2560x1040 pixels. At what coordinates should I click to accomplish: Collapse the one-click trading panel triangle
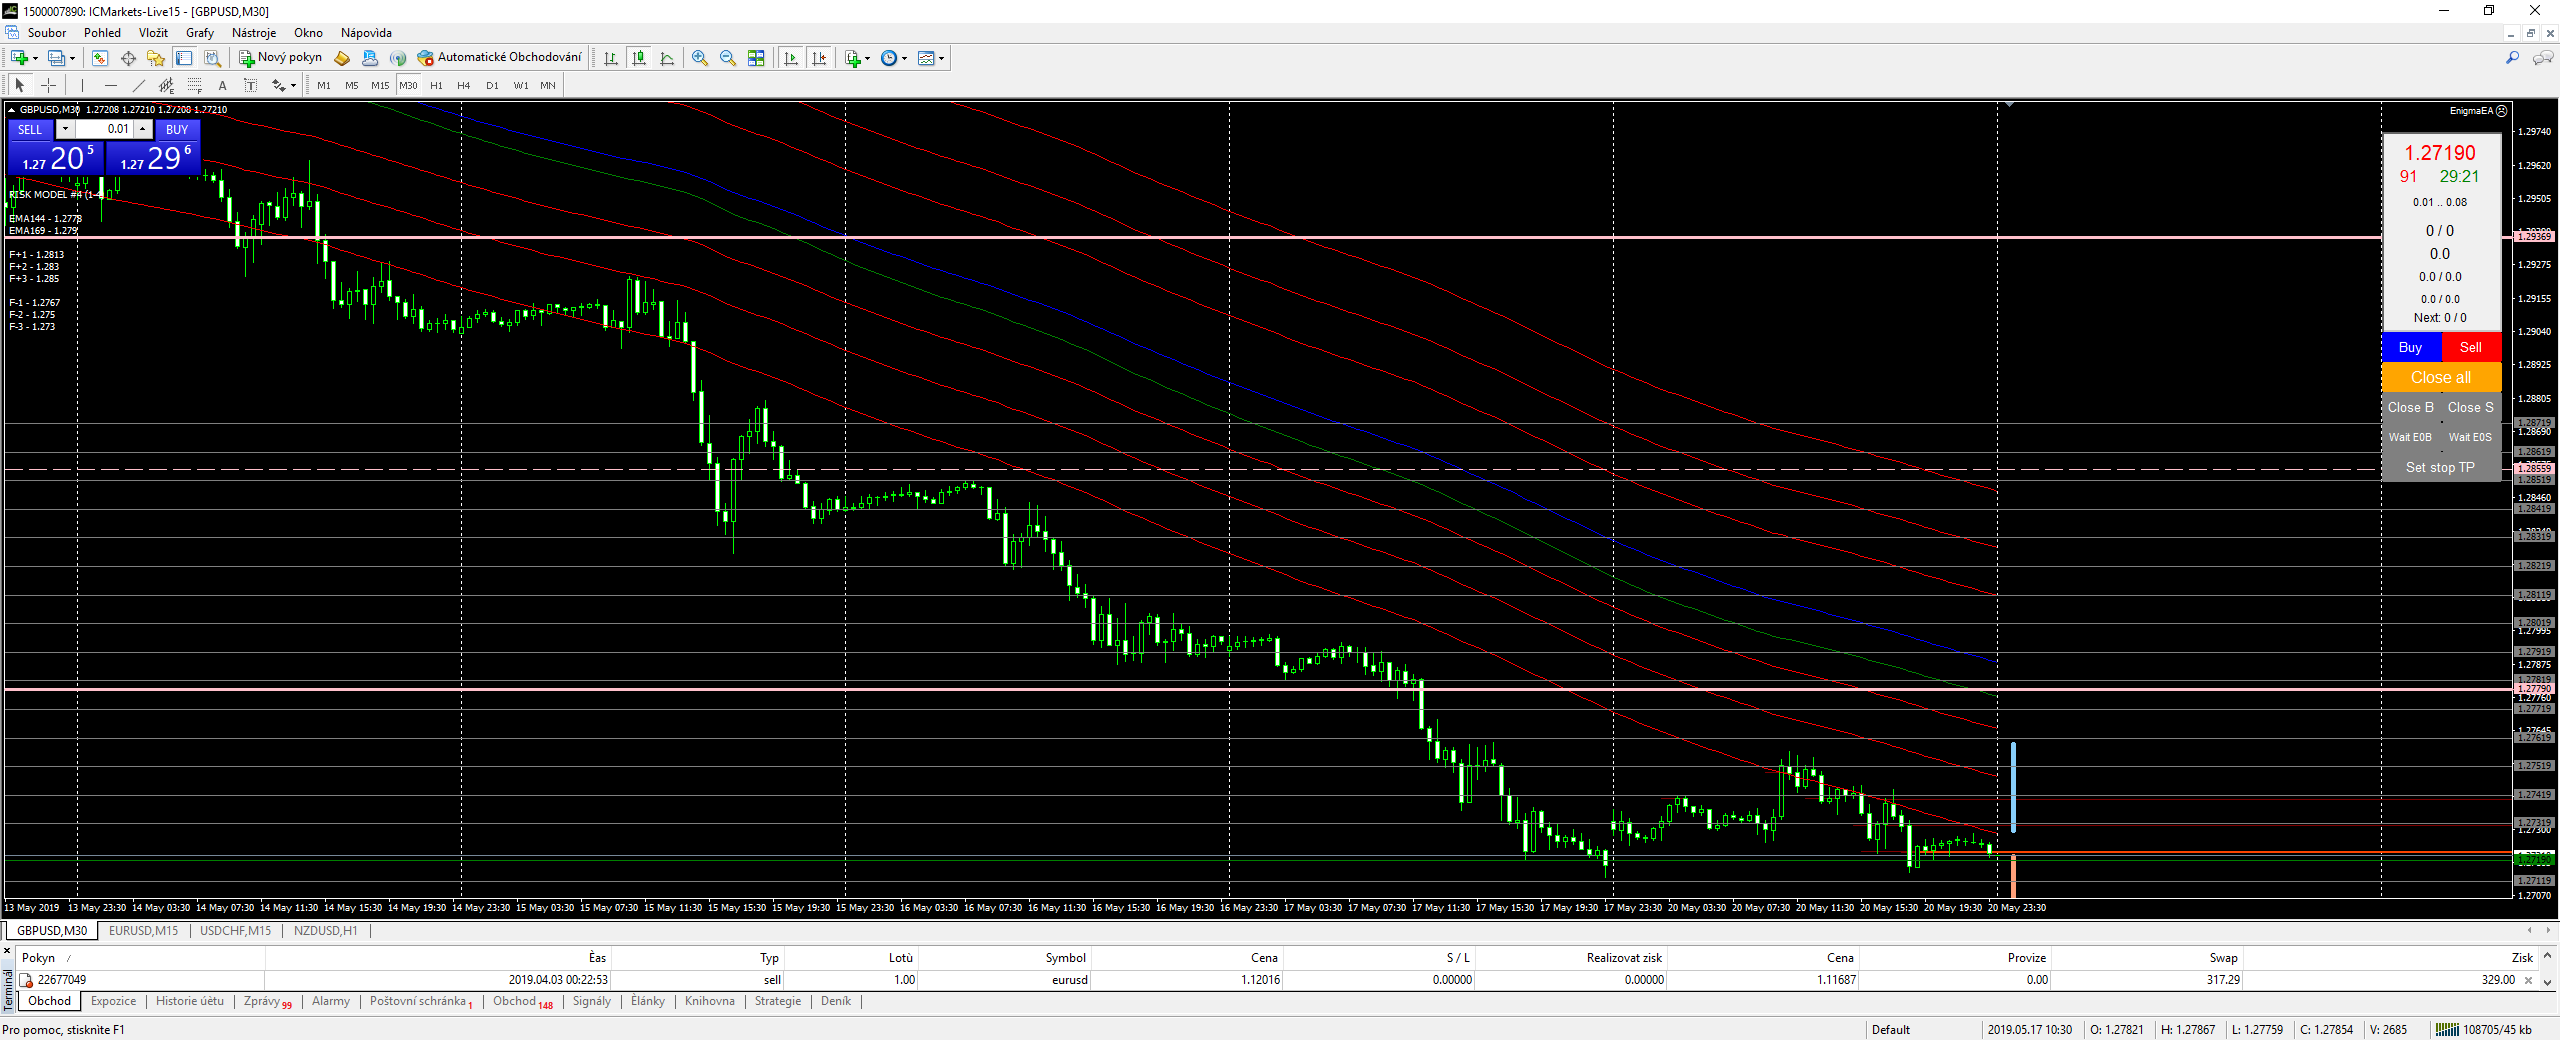pyautogui.click(x=12, y=110)
